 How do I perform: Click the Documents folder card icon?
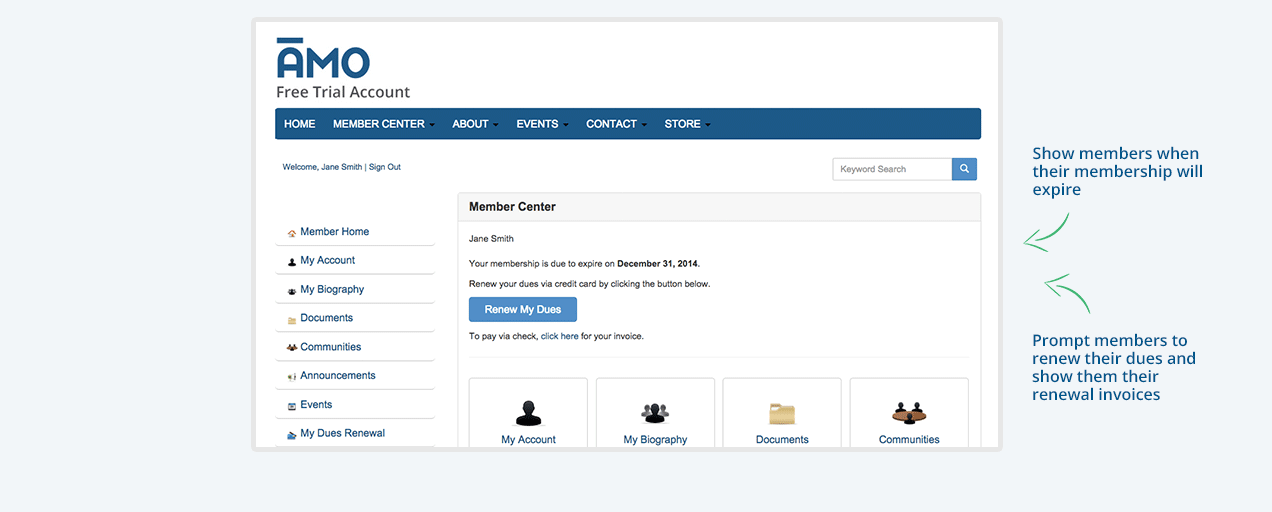(x=782, y=413)
